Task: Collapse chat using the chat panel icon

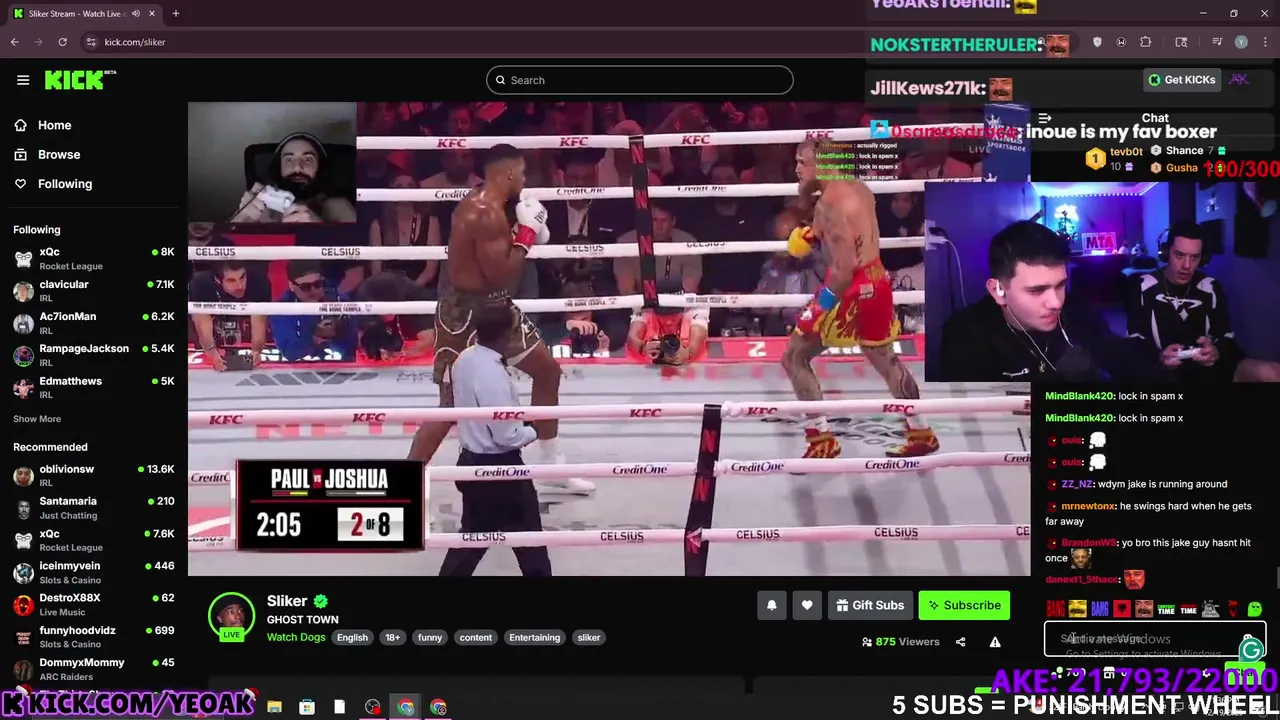Action: [x=1045, y=118]
